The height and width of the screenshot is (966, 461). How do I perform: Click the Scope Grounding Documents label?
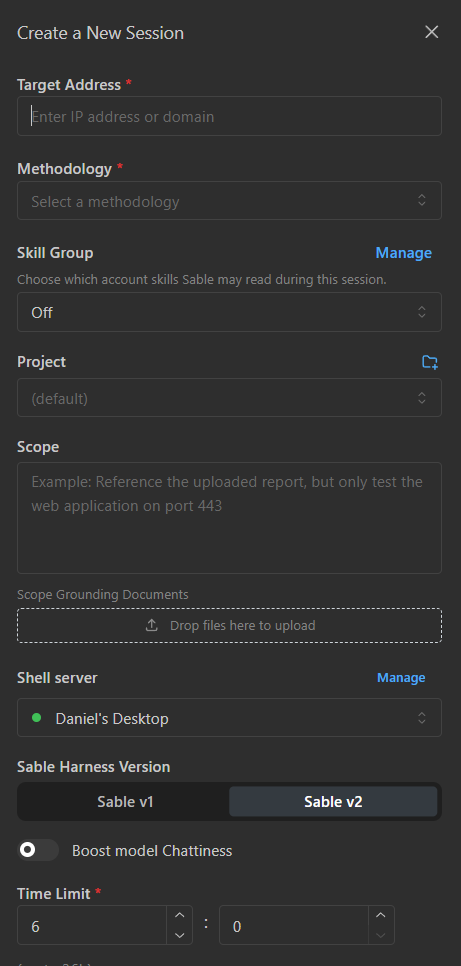tap(102, 595)
